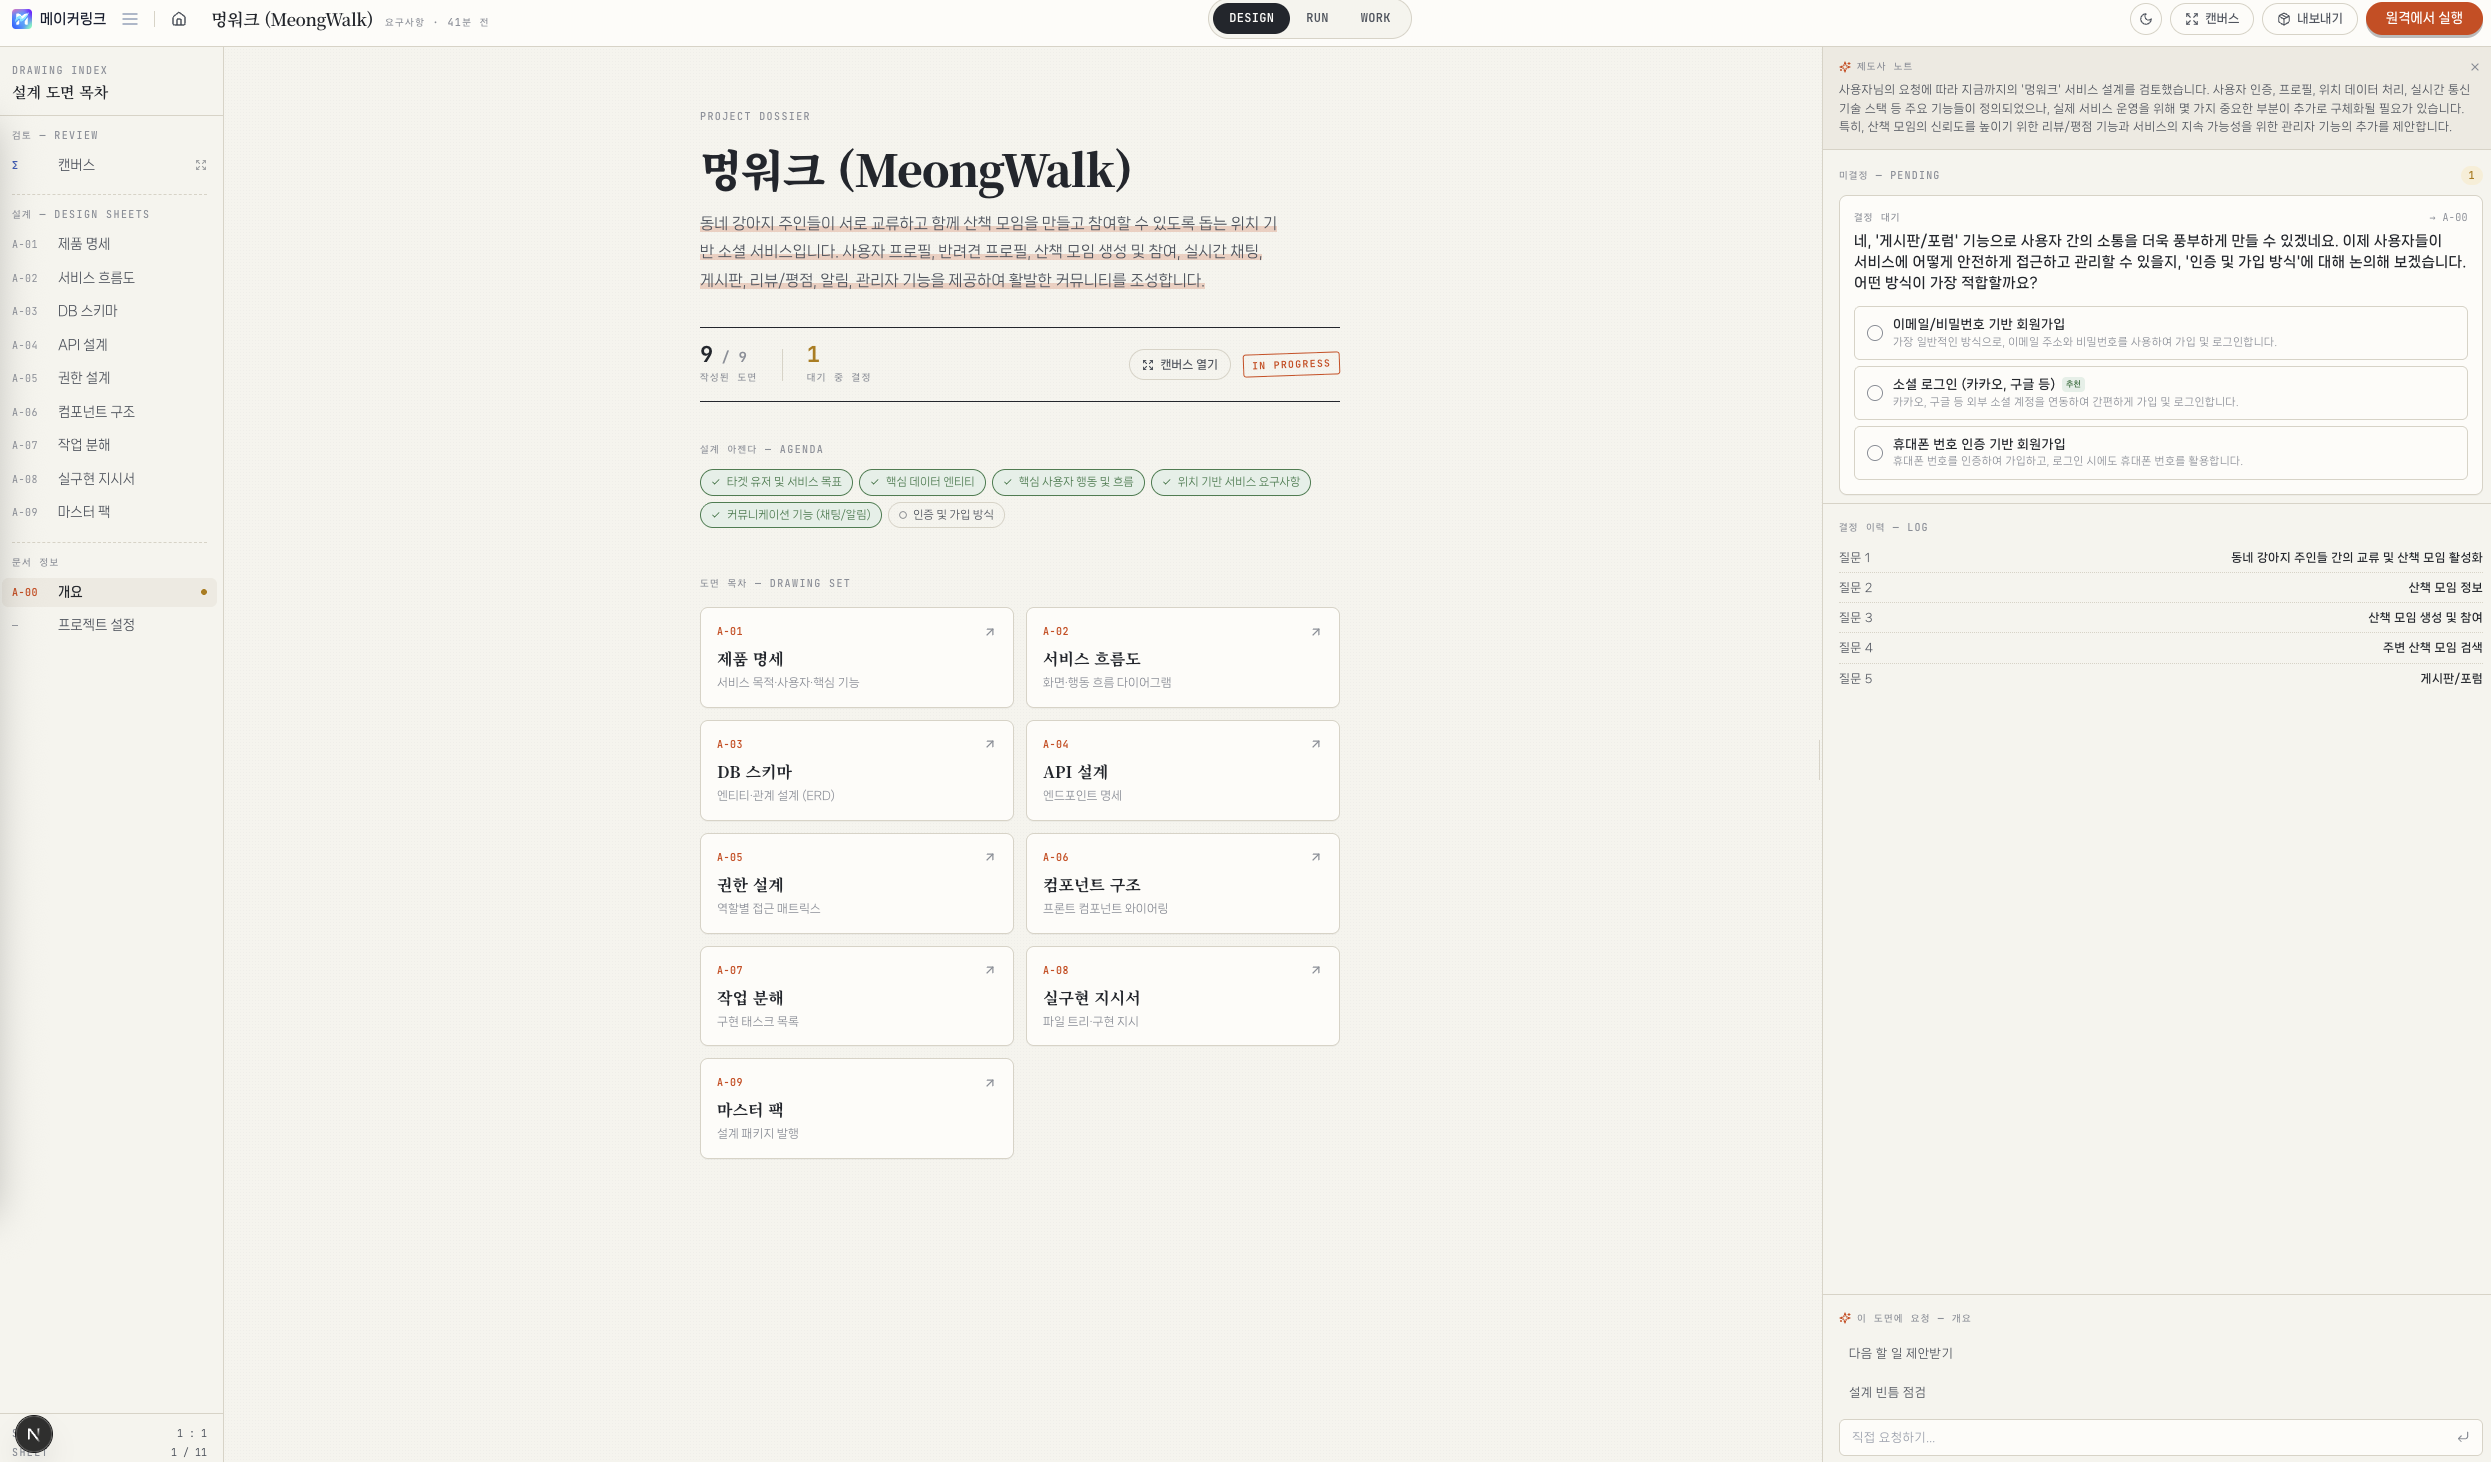The image size is (2491, 1462).
Task: Switch to the WORK tab
Action: (1375, 18)
